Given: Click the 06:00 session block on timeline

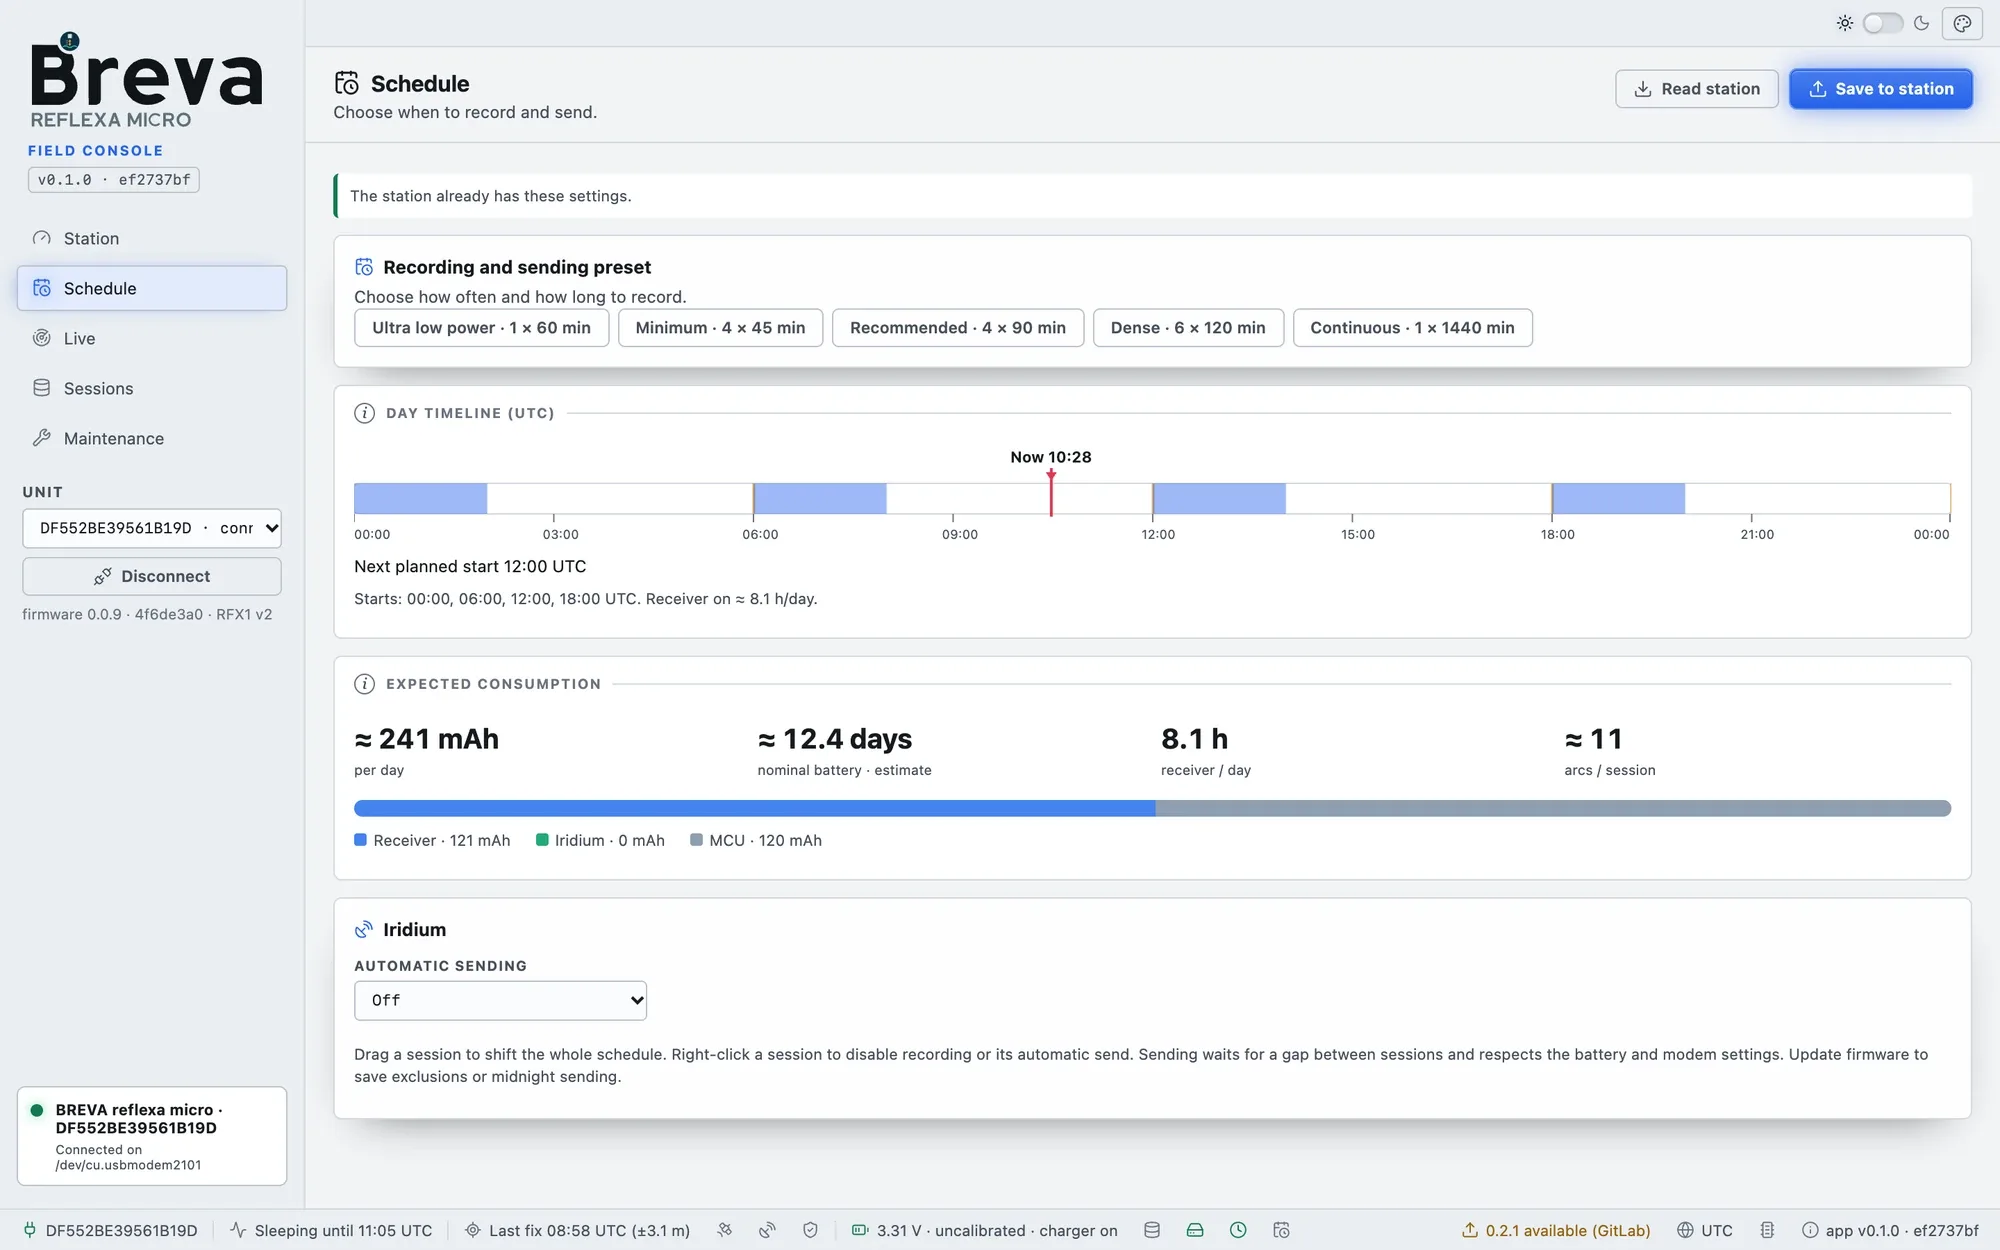Looking at the screenshot, I should (820, 498).
